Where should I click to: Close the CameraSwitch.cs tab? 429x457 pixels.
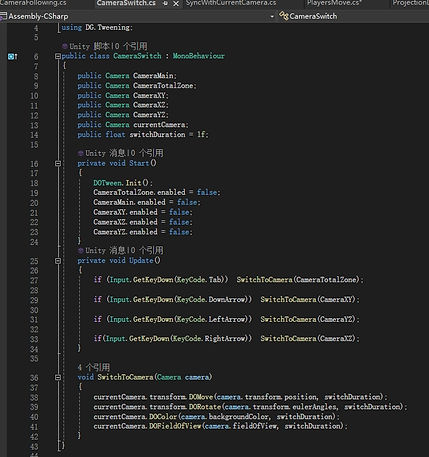[x=176, y=4]
